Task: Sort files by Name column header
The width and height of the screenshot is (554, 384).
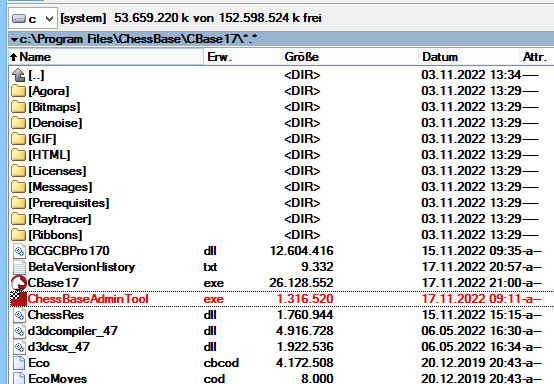Action: point(106,57)
